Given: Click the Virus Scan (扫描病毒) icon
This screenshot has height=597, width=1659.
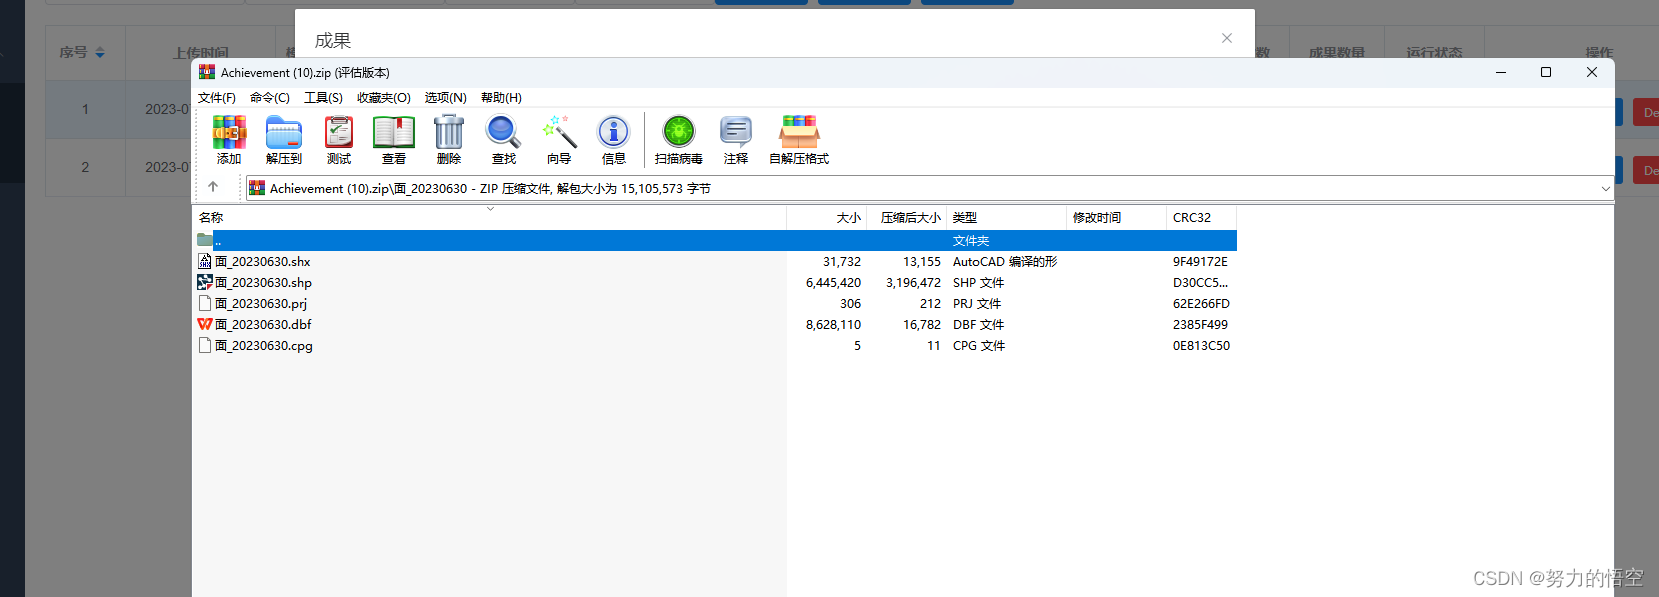Looking at the screenshot, I should coord(679,132).
